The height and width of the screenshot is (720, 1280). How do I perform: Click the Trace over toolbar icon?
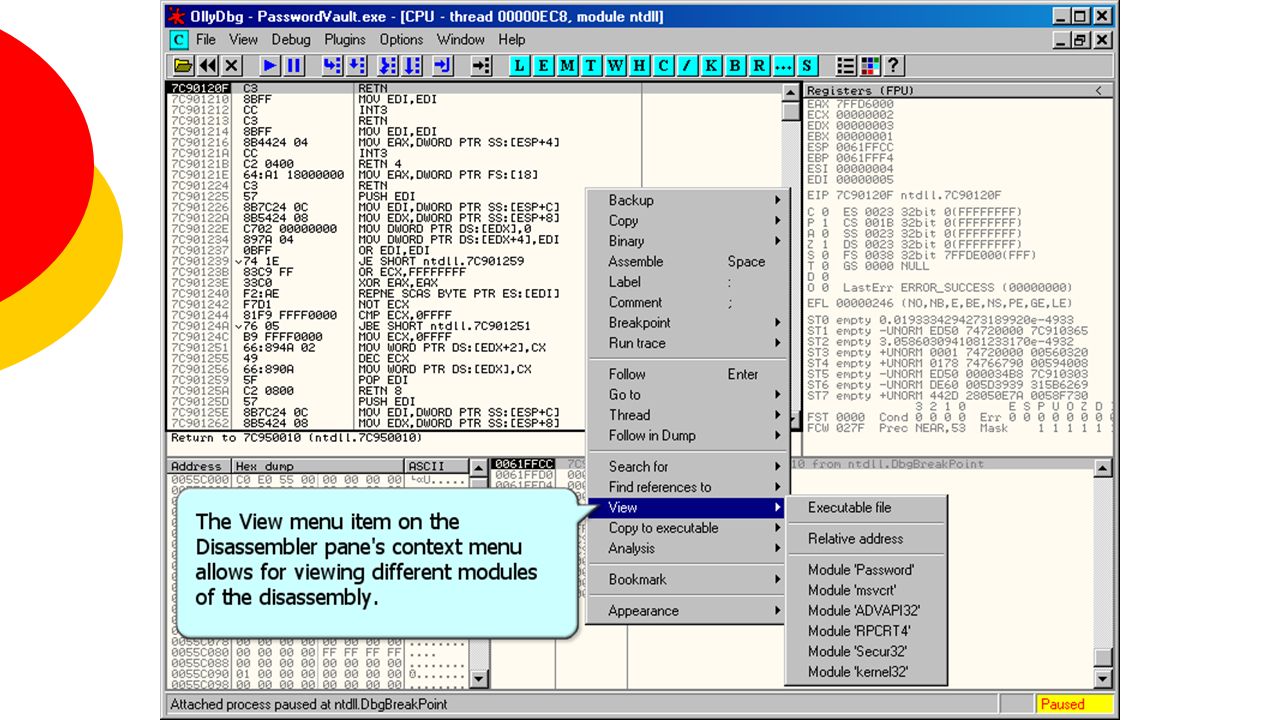[x=413, y=66]
